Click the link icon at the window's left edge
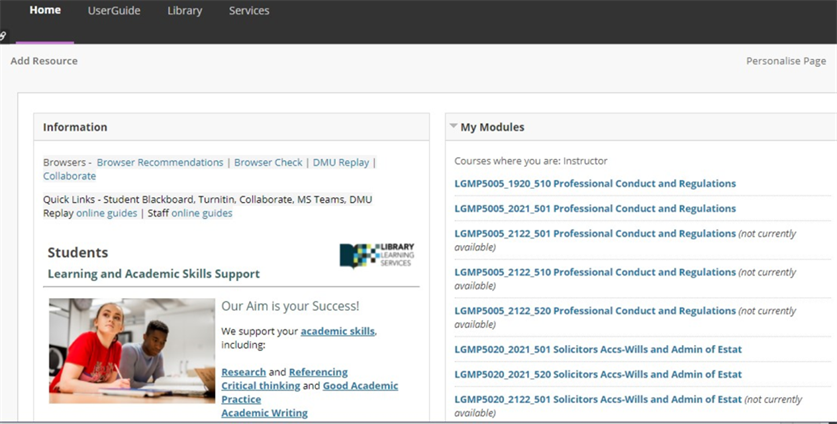This screenshot has width=837, height=424. 3,36
